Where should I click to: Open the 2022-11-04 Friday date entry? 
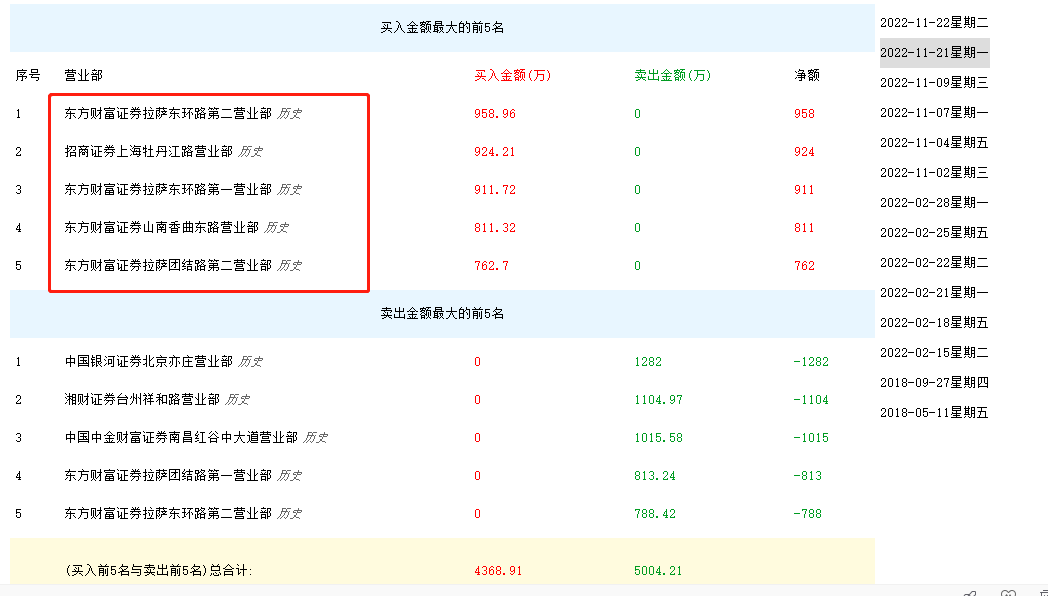934,143
